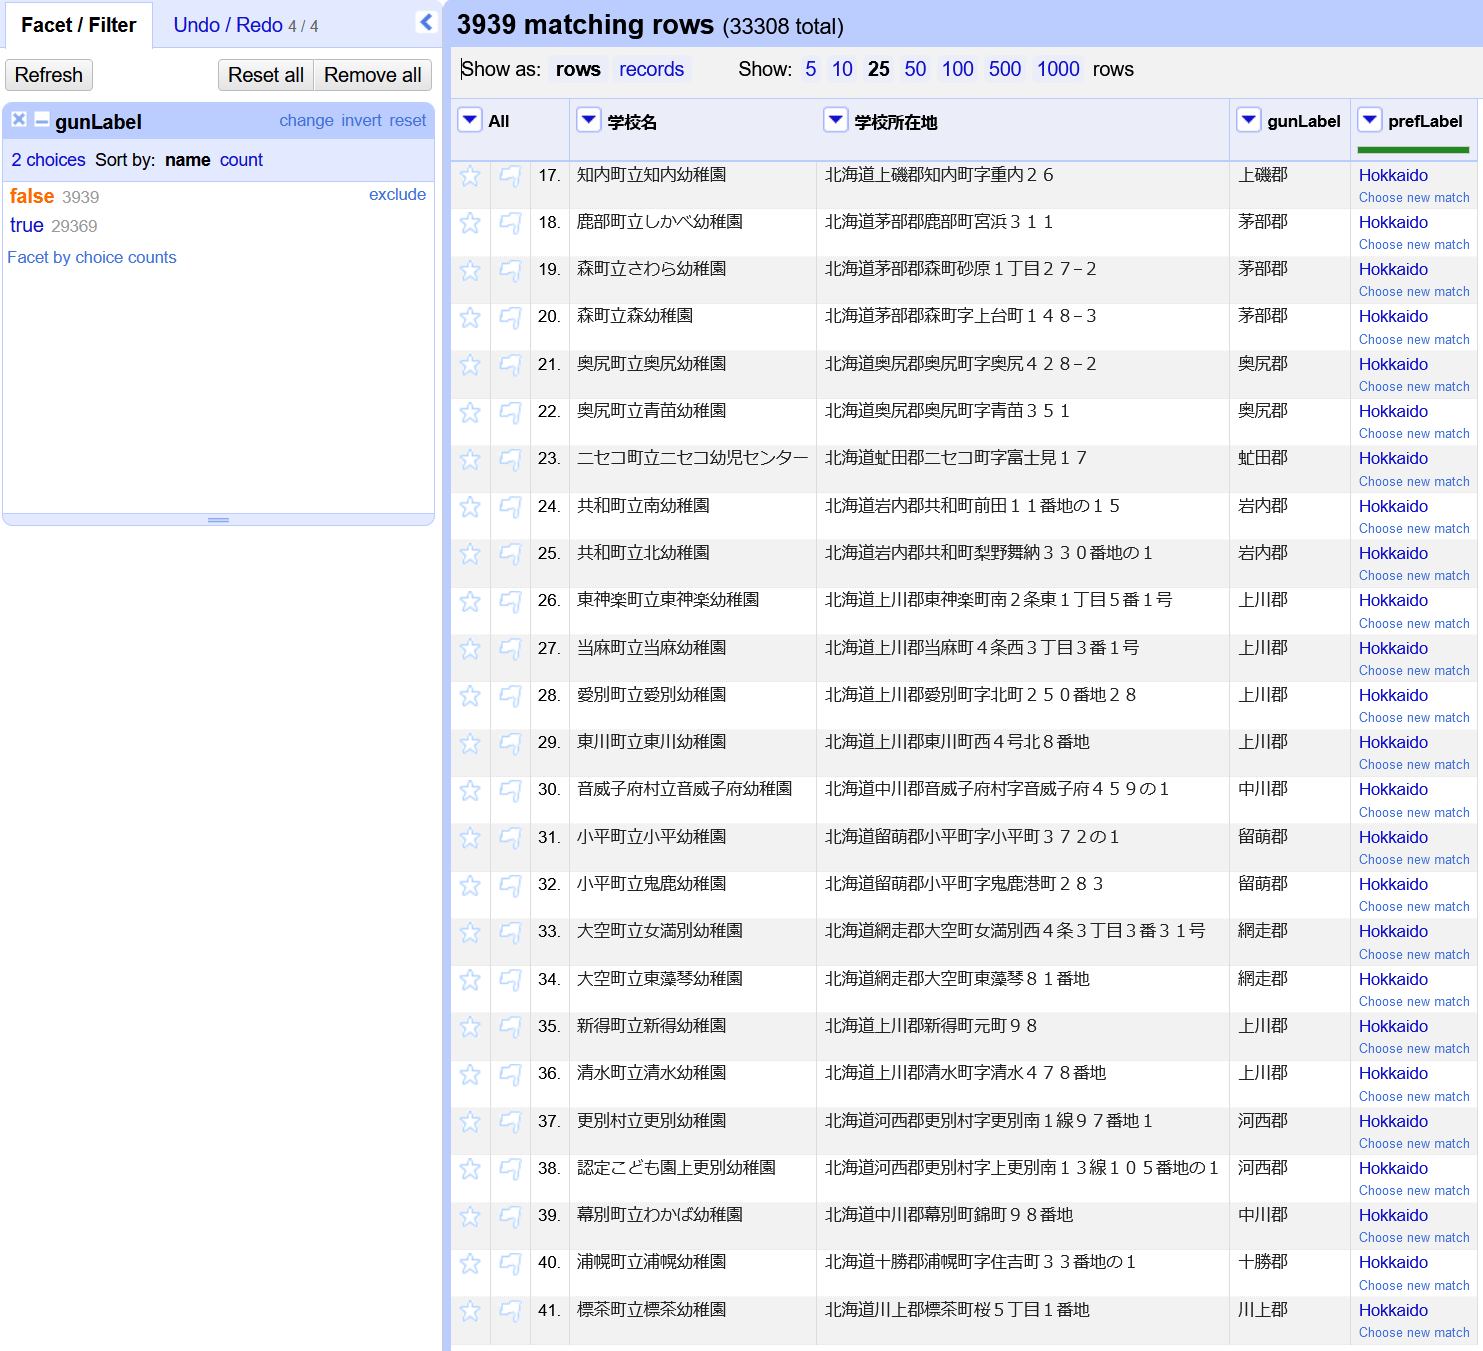Screen dimensions: 1483x1351
Task: Switch to the Facet / Filter tab
Action: (x=78, y=25)
